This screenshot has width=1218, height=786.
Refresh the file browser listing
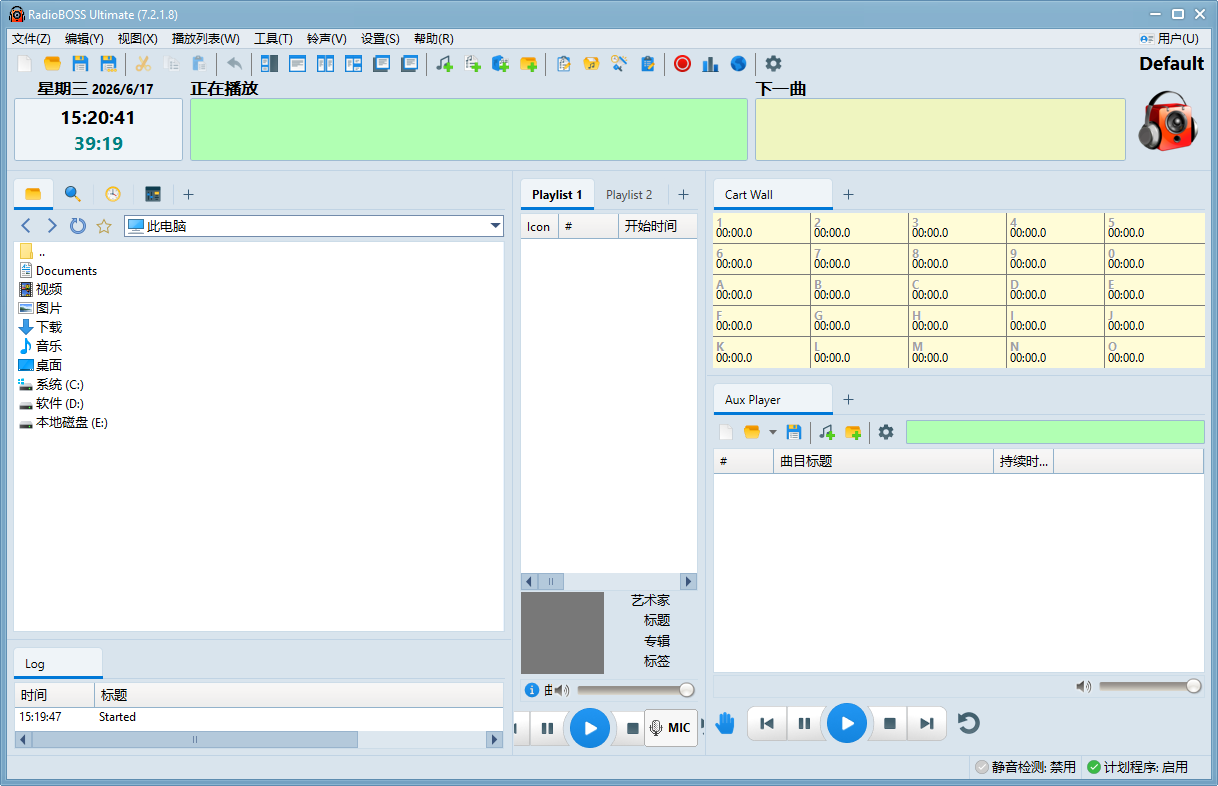coord(78,226)
